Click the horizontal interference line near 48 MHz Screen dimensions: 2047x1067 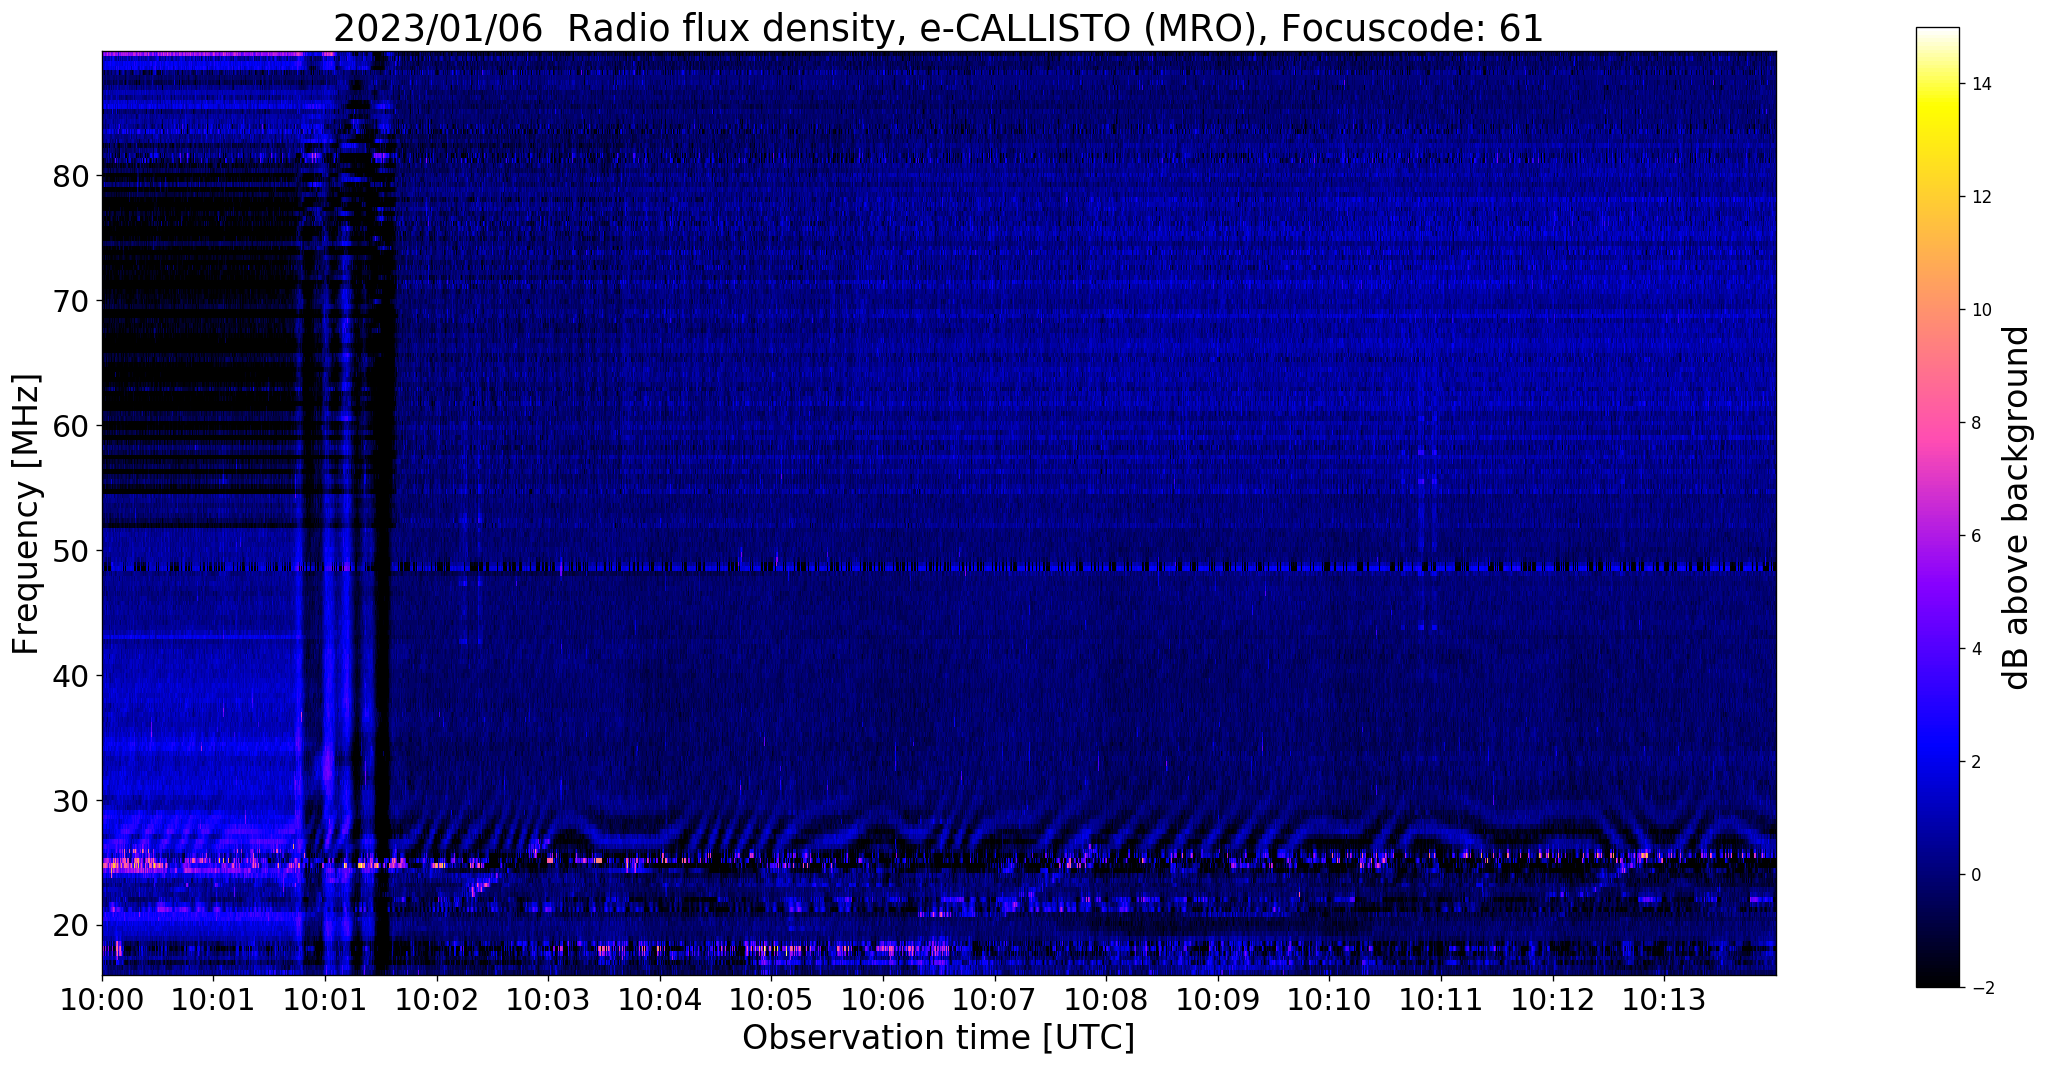pyautogui.click(x=938, y=567)
